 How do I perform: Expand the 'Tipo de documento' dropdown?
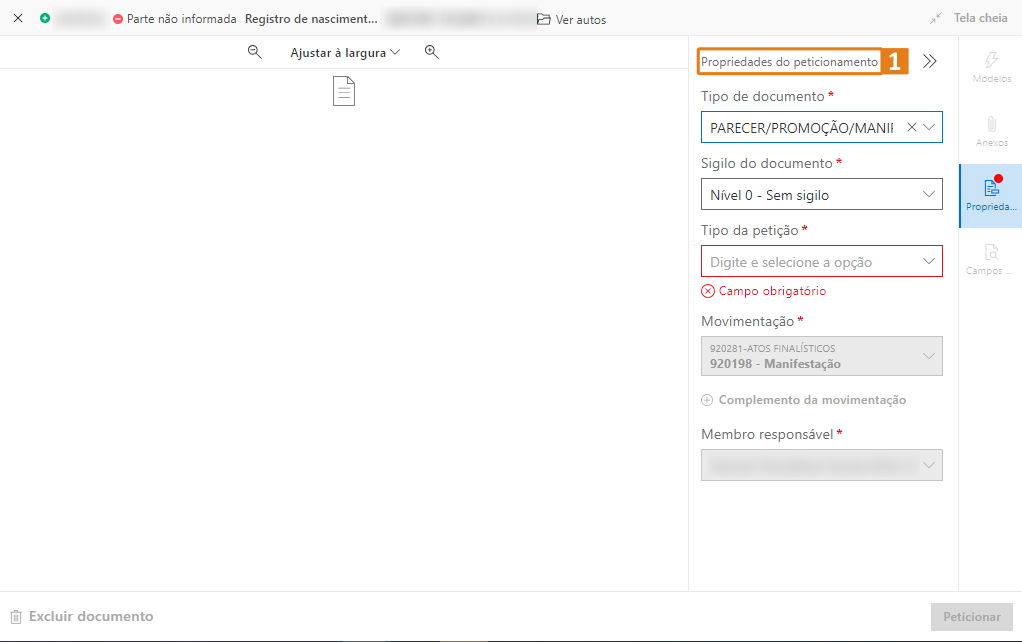coord(929,127)
